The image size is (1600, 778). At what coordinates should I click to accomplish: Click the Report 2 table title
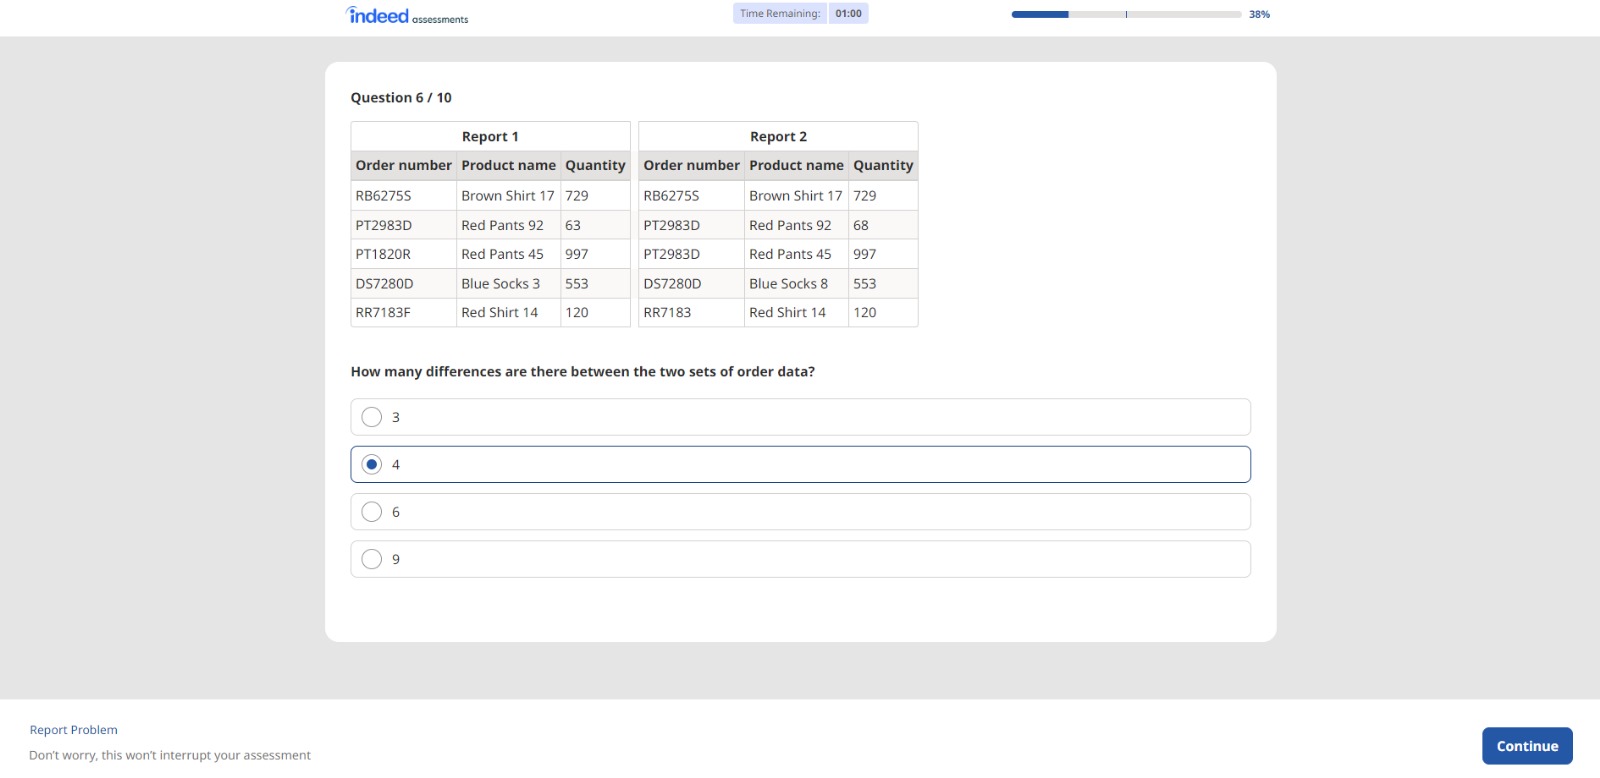(x=778, y=137)
